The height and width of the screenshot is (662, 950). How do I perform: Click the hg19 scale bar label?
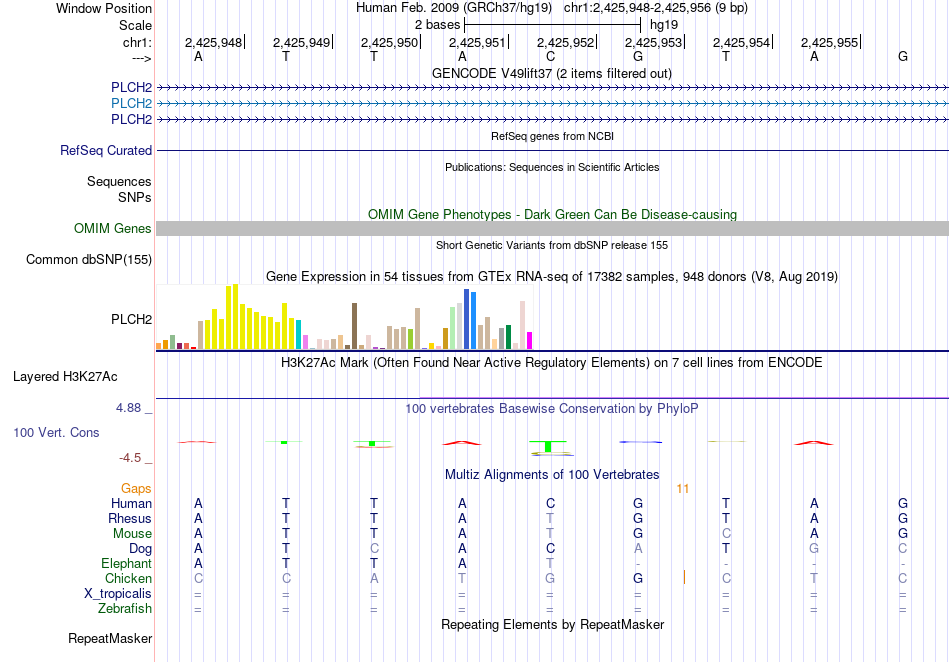tap(664, 25)
